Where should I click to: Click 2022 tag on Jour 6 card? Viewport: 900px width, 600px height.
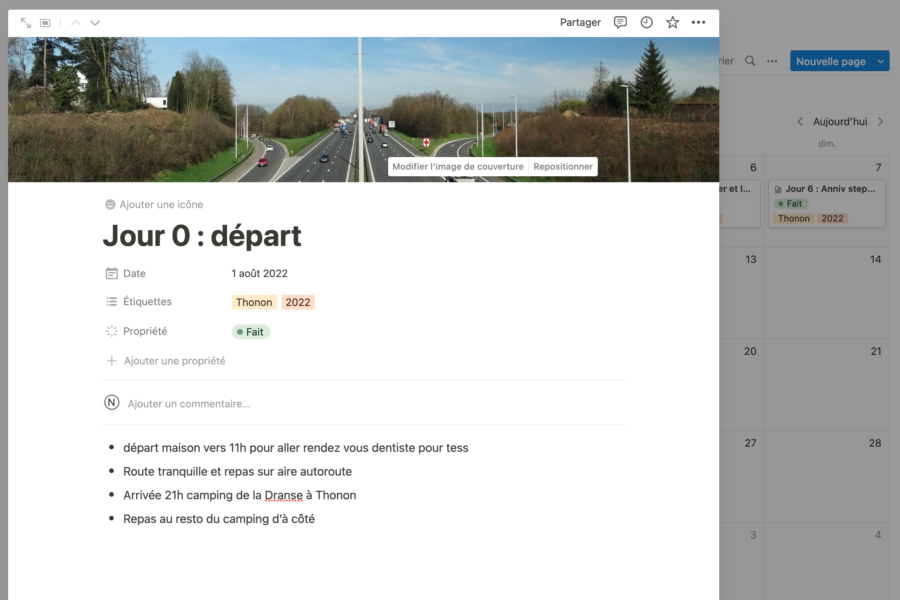pos(832,219)
